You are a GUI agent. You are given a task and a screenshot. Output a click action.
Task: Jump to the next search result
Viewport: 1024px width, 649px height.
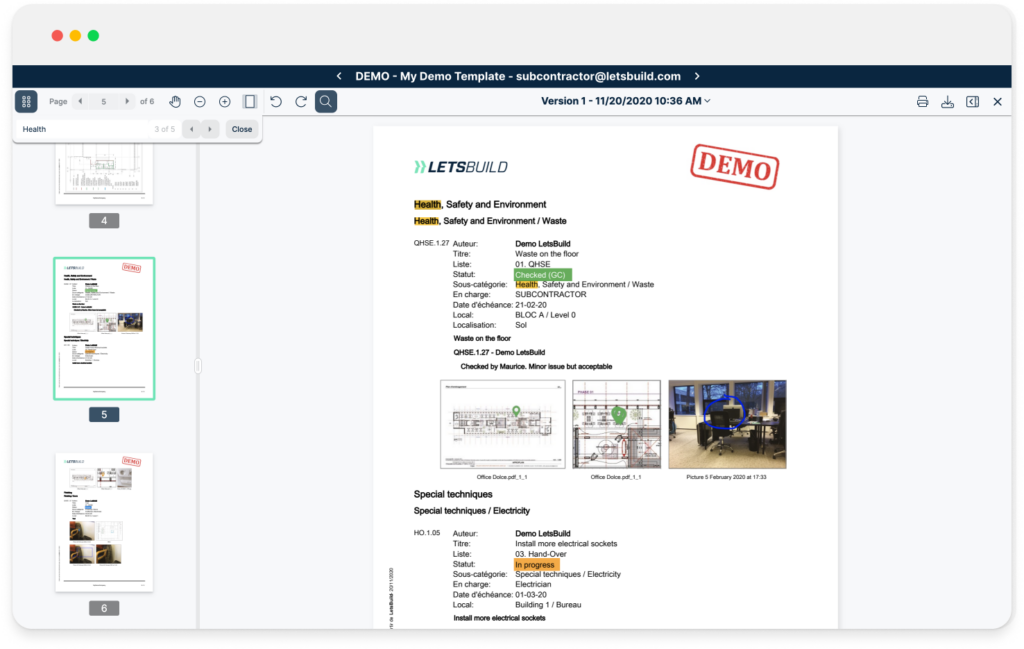(x=209, y=129)
